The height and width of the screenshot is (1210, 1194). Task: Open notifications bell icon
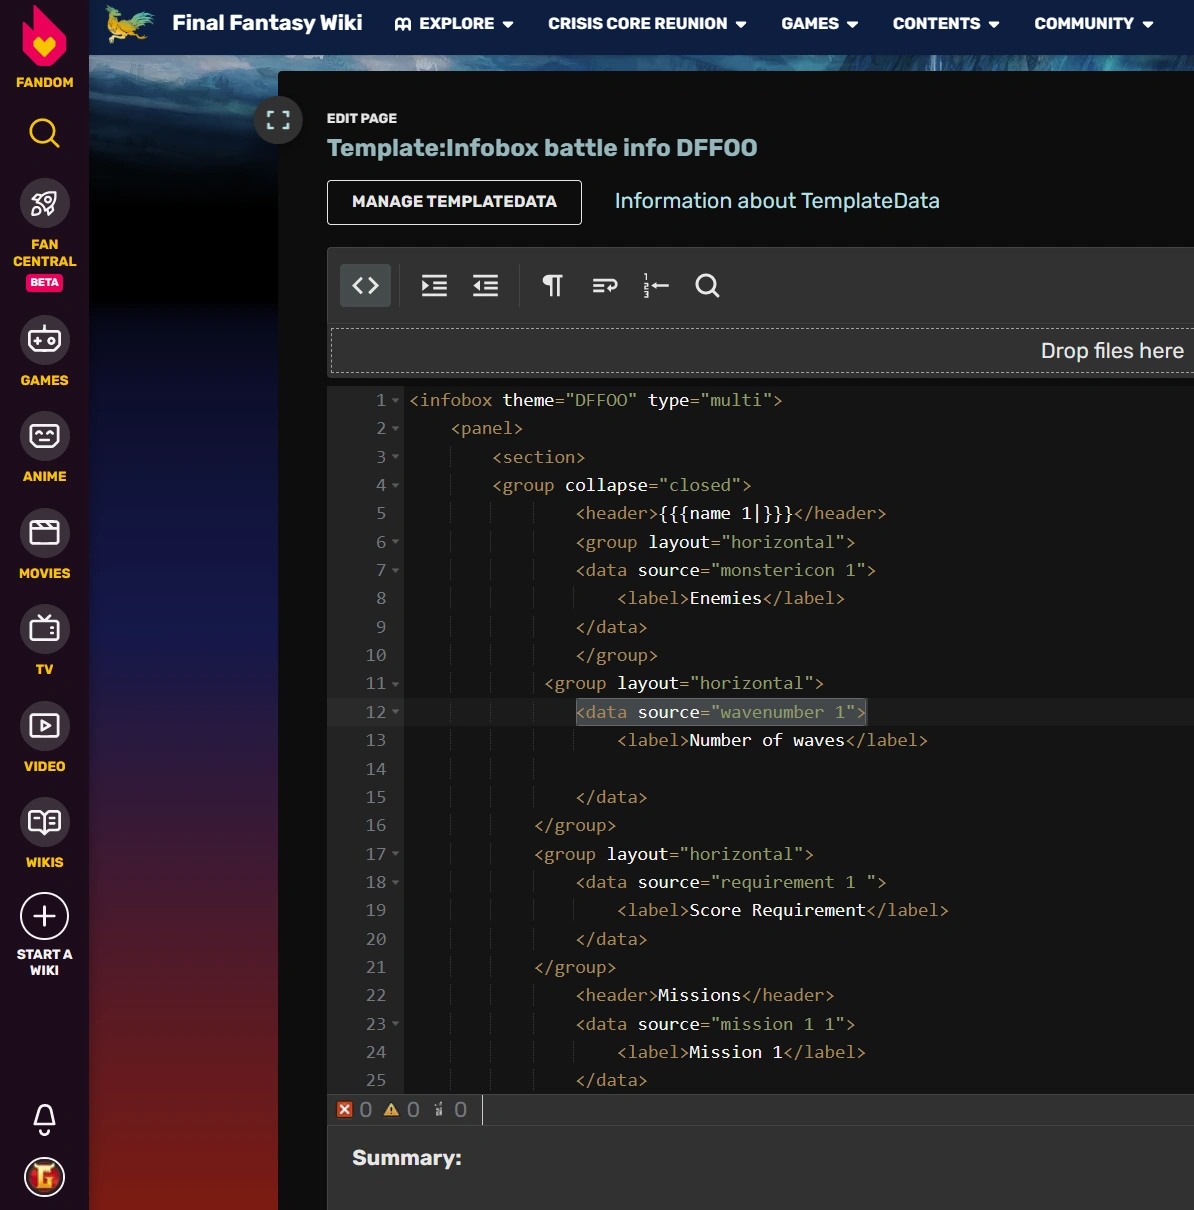pos(44,1118)
